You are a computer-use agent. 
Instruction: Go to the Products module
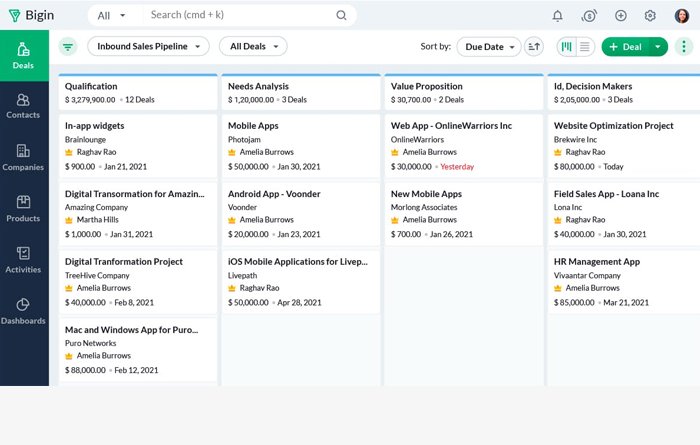(23, 209)
